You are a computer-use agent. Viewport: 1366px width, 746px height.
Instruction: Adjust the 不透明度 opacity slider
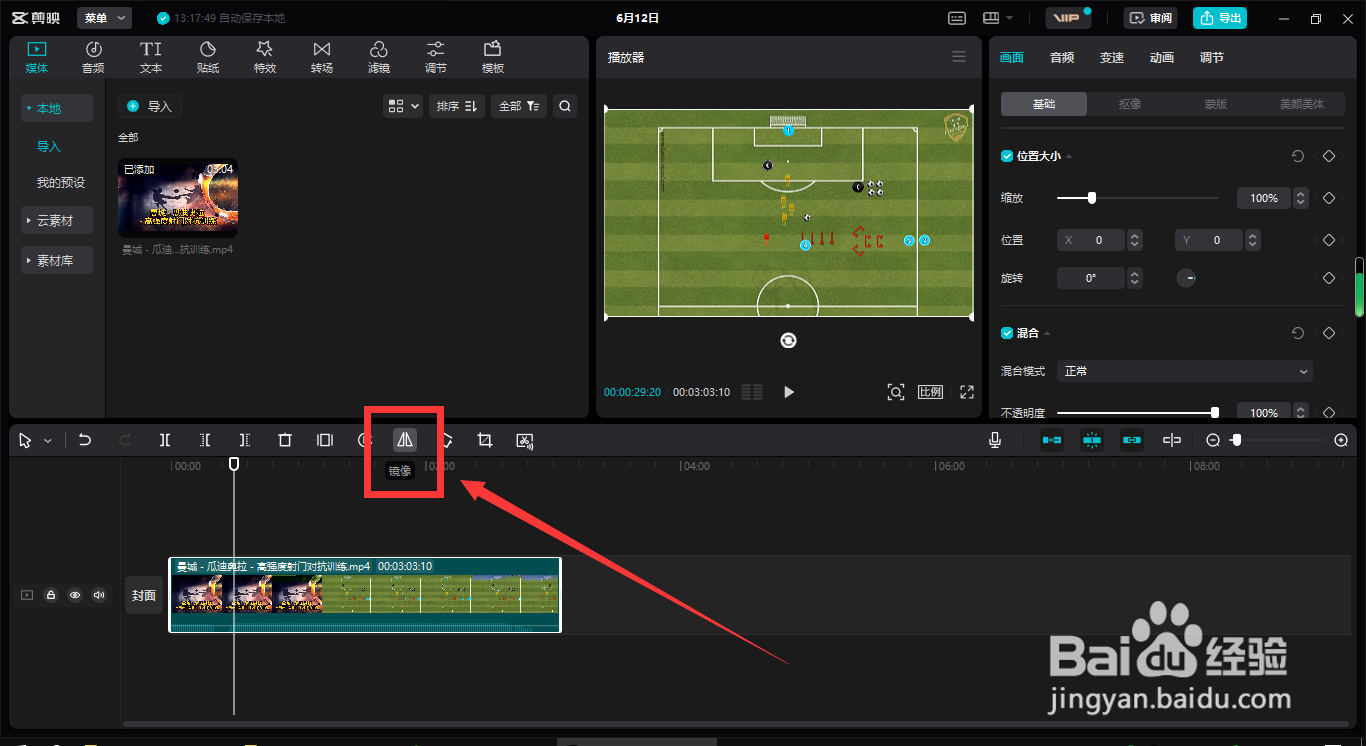click(x=1138, y=412)
